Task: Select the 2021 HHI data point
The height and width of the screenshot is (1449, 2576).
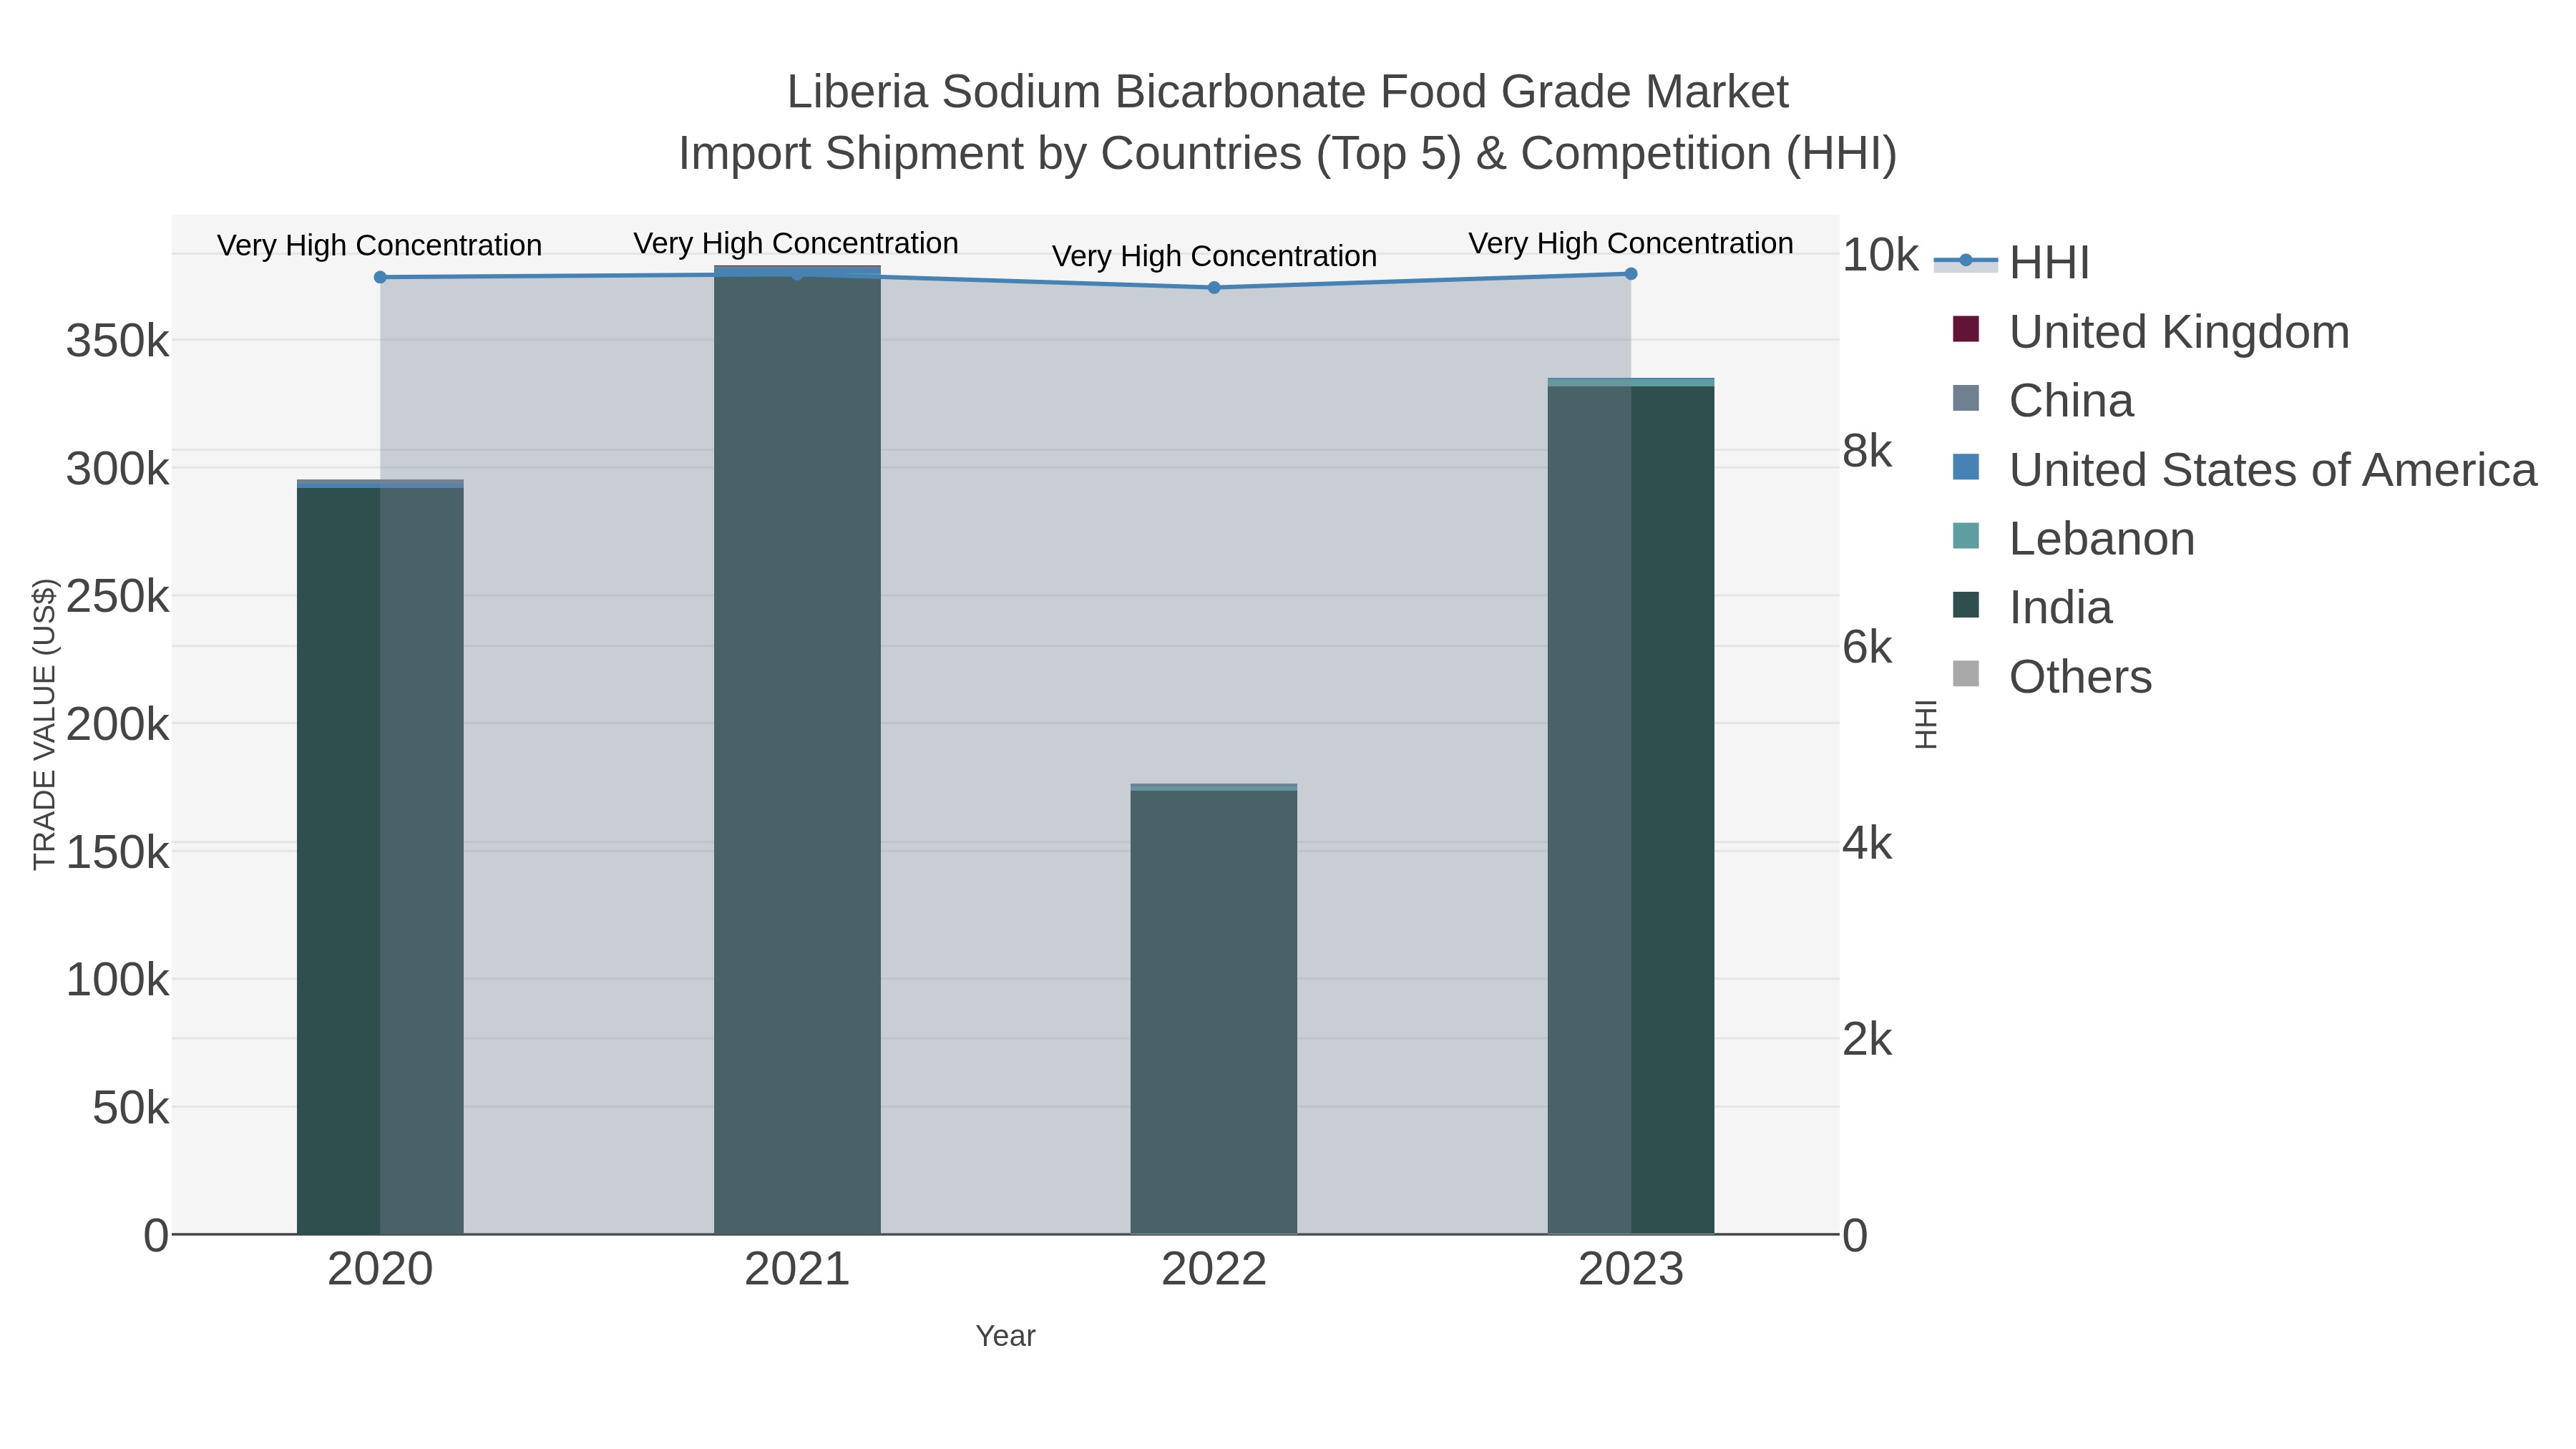Action: pos(797,275)
